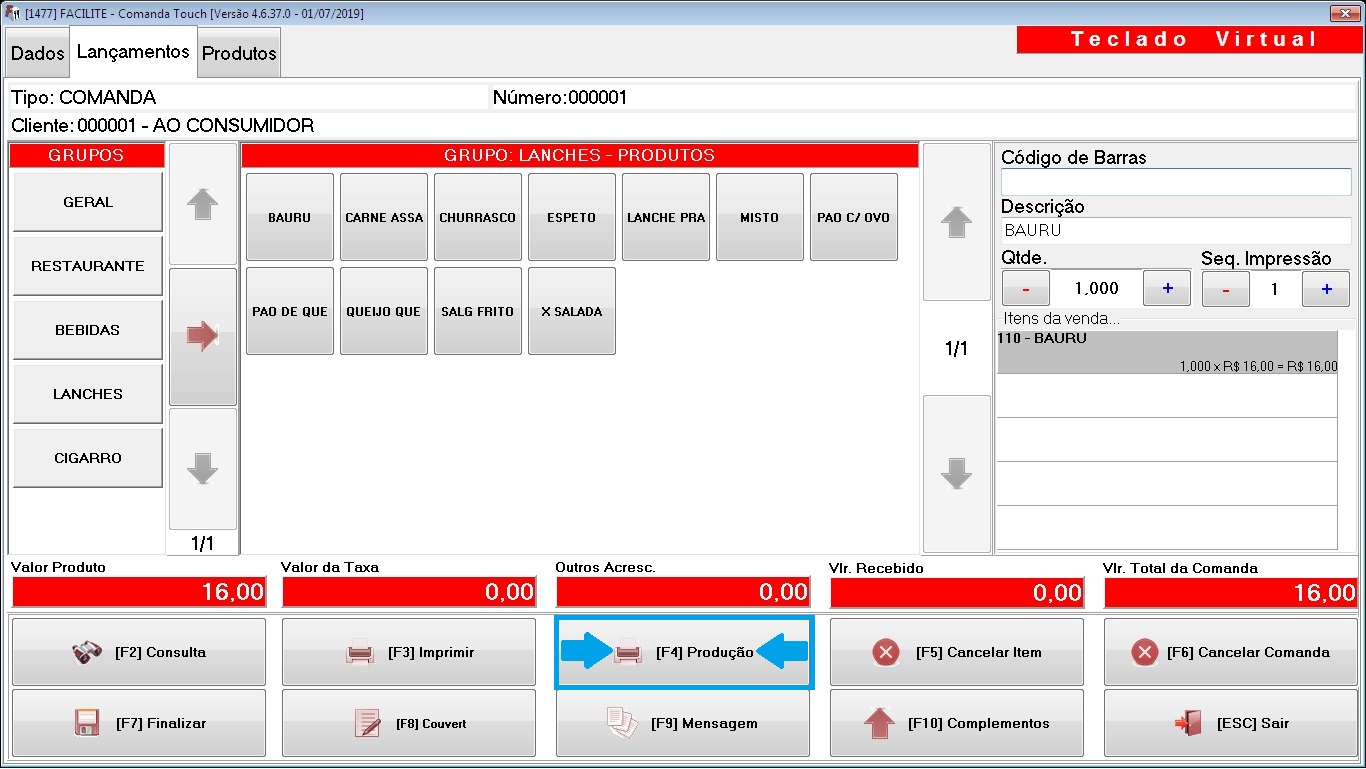Click the Qtde. value 1,000 field
Viewport: 1366px width, 769px height.
(1097, 288)
